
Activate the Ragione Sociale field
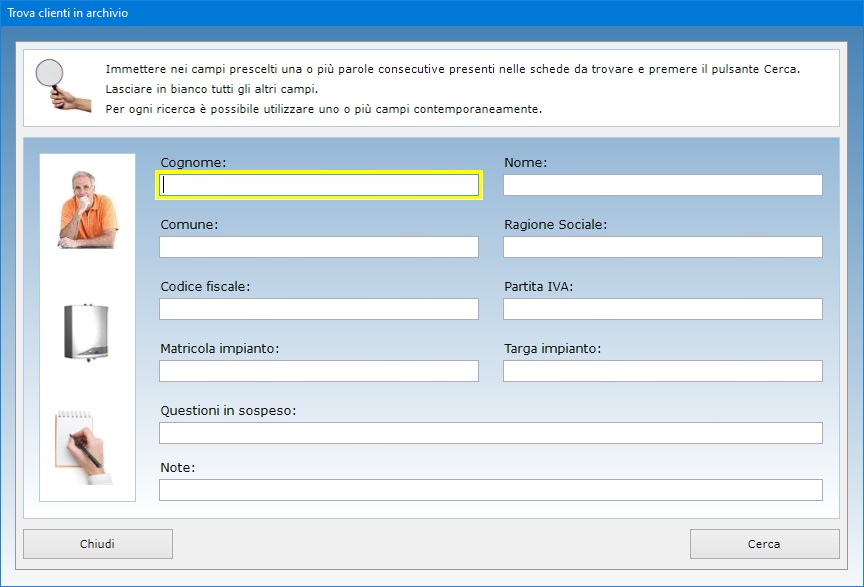point(663,247)
